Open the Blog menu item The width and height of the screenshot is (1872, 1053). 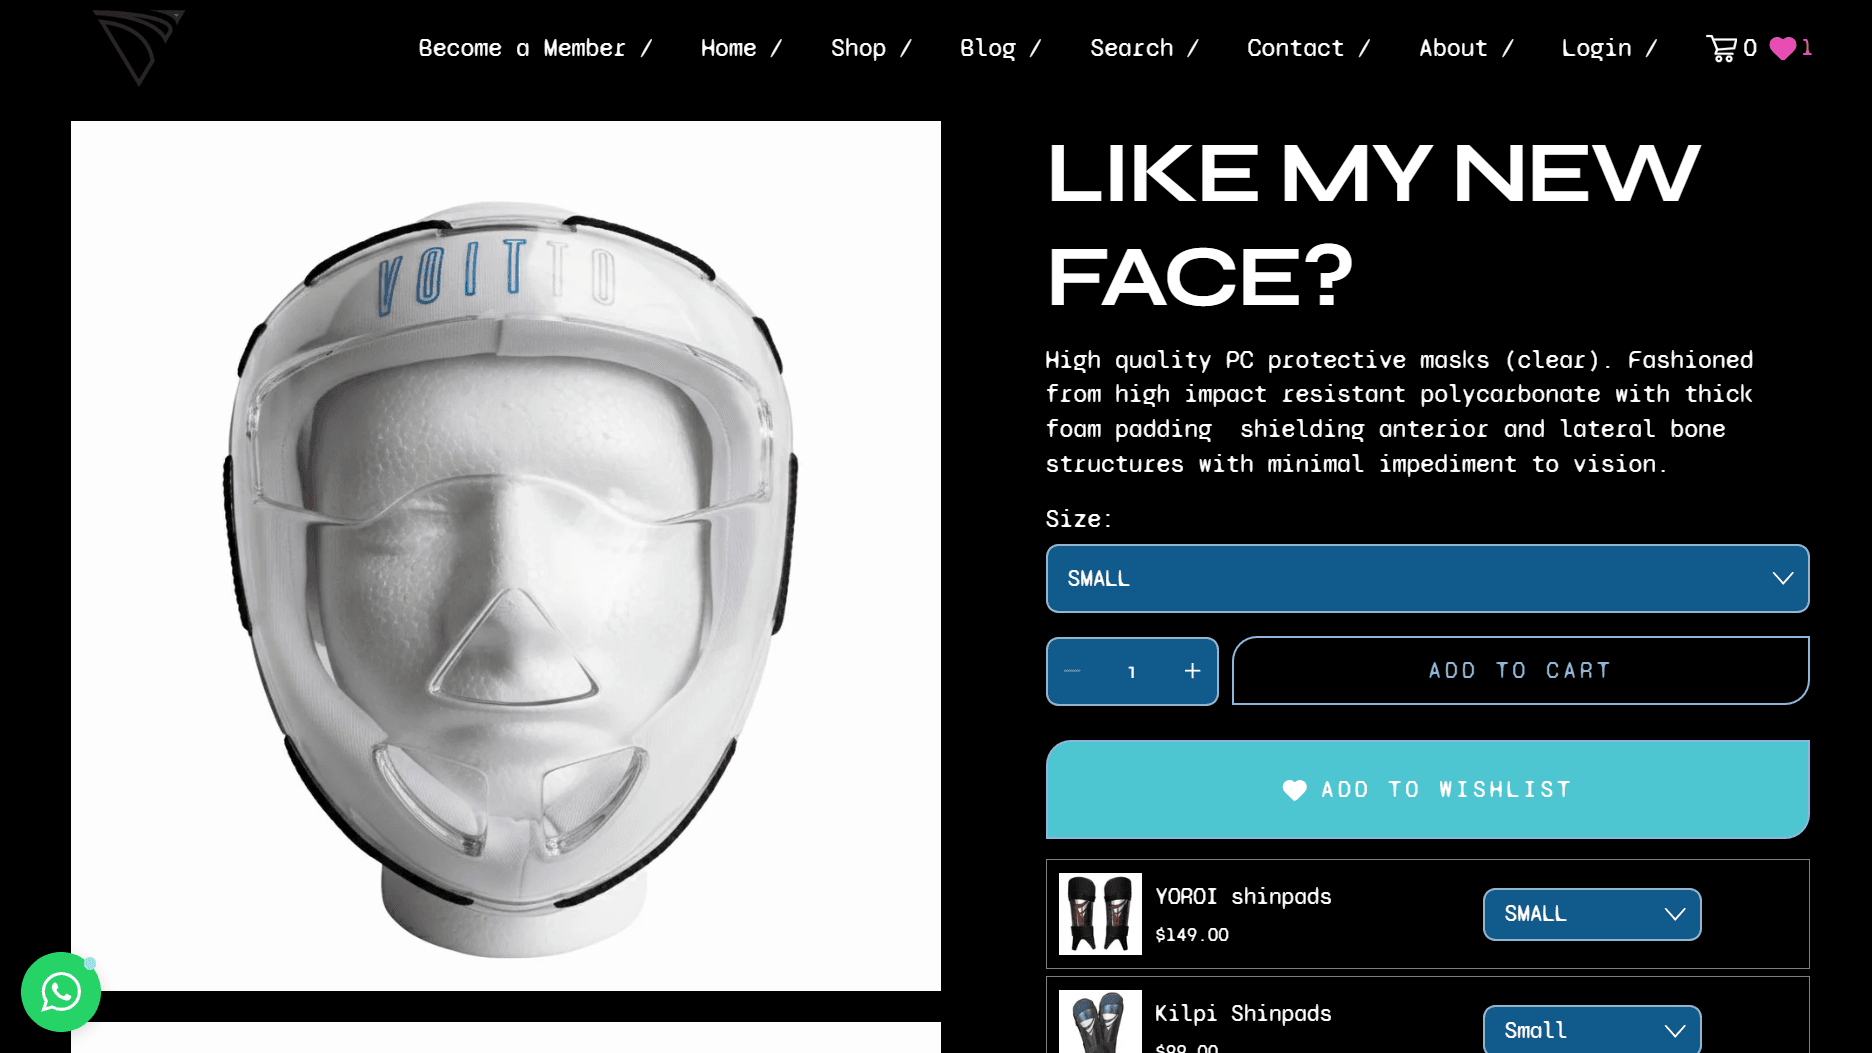[987, 48]
